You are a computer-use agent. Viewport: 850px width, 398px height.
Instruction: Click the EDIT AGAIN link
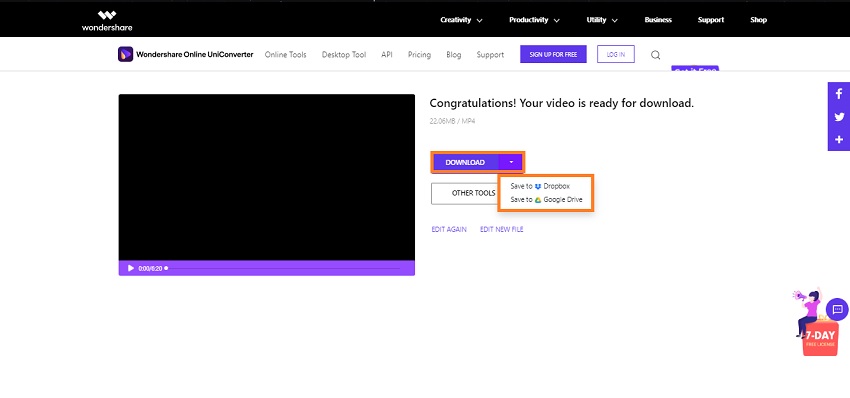pos(449,229)
